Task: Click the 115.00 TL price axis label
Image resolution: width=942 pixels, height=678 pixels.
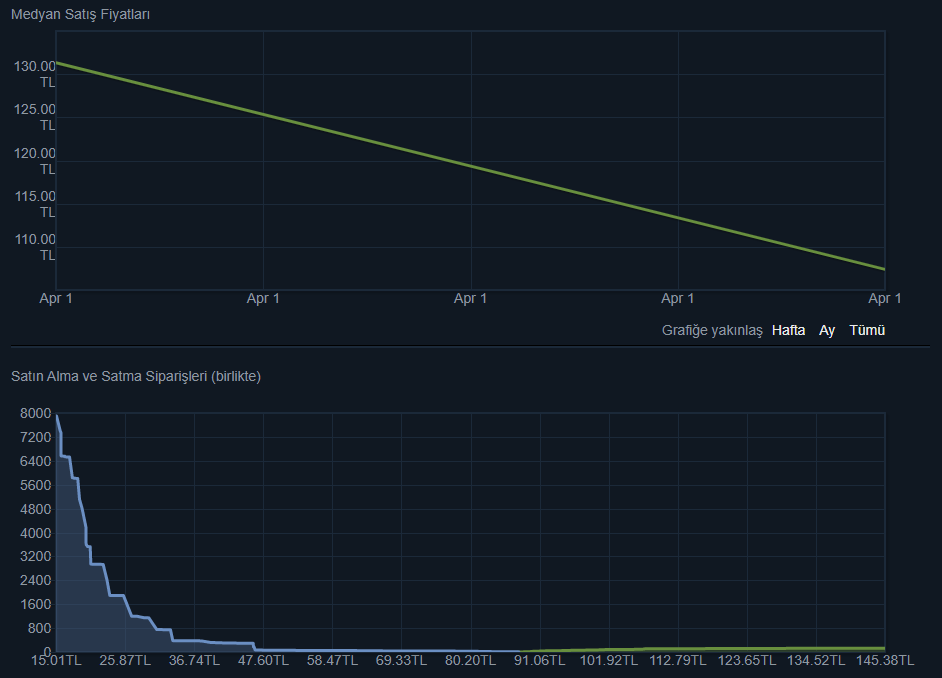Action: tap(35, 204)
